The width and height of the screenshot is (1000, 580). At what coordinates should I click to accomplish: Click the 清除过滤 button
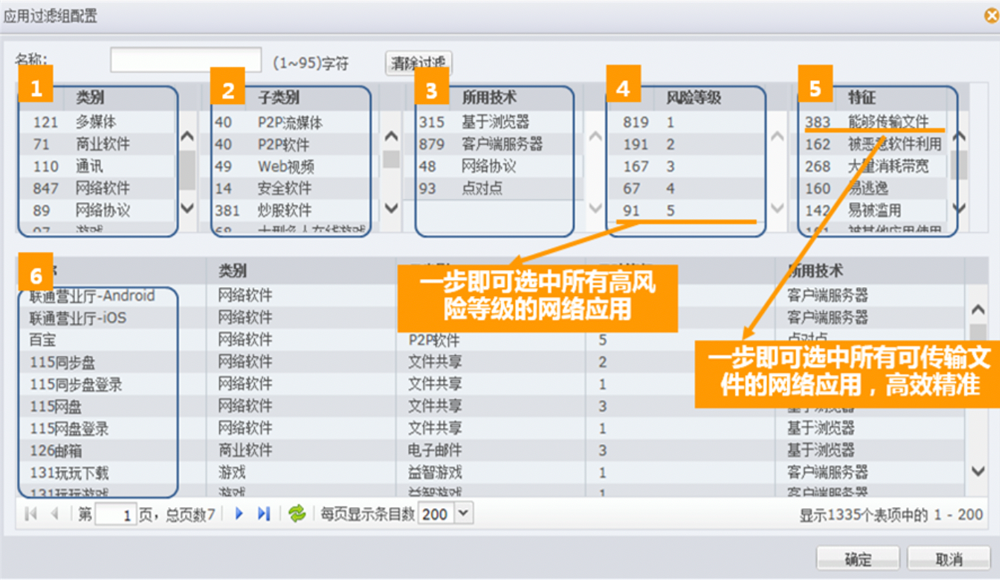click(x=418, y=63)
